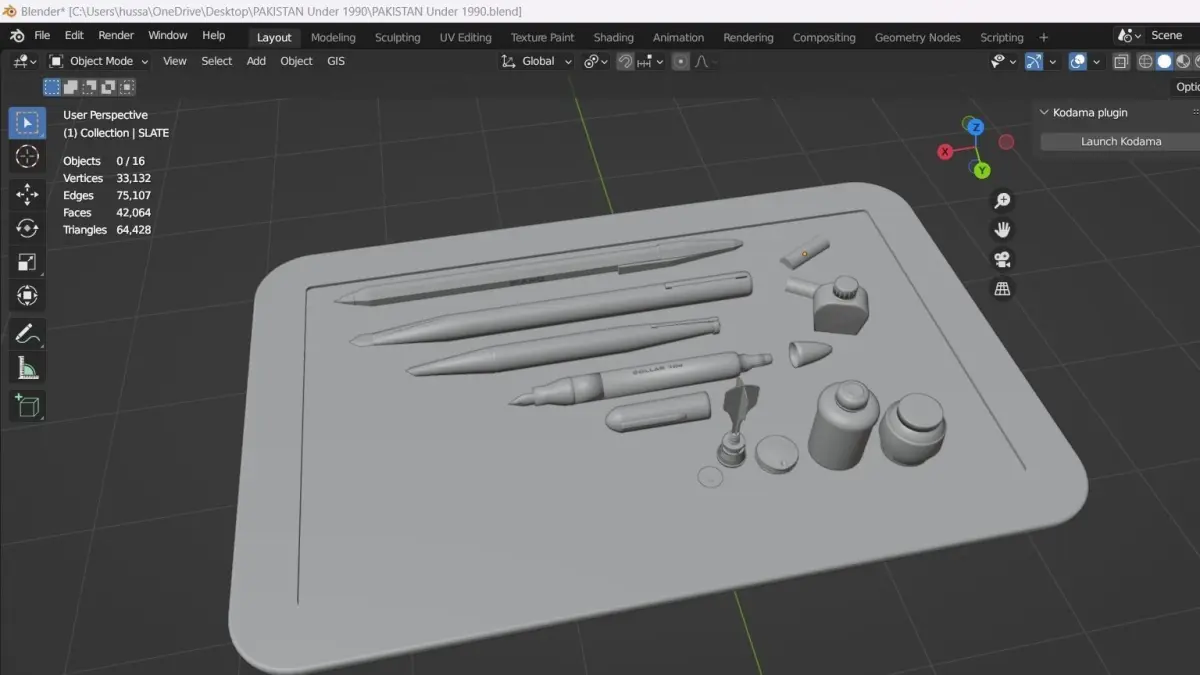The height and width of the screenshot is (675, 1200).
Task: Open Global transform orientation dropdown
Action: point(537,61)
